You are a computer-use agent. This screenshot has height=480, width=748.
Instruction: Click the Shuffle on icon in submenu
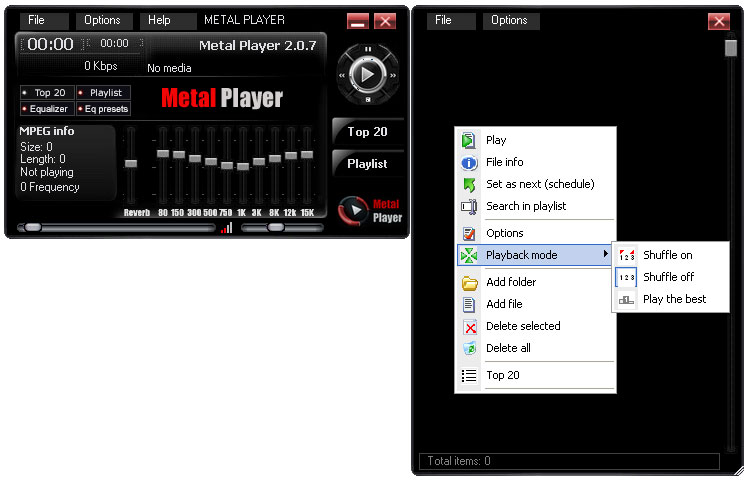point(626,255)
